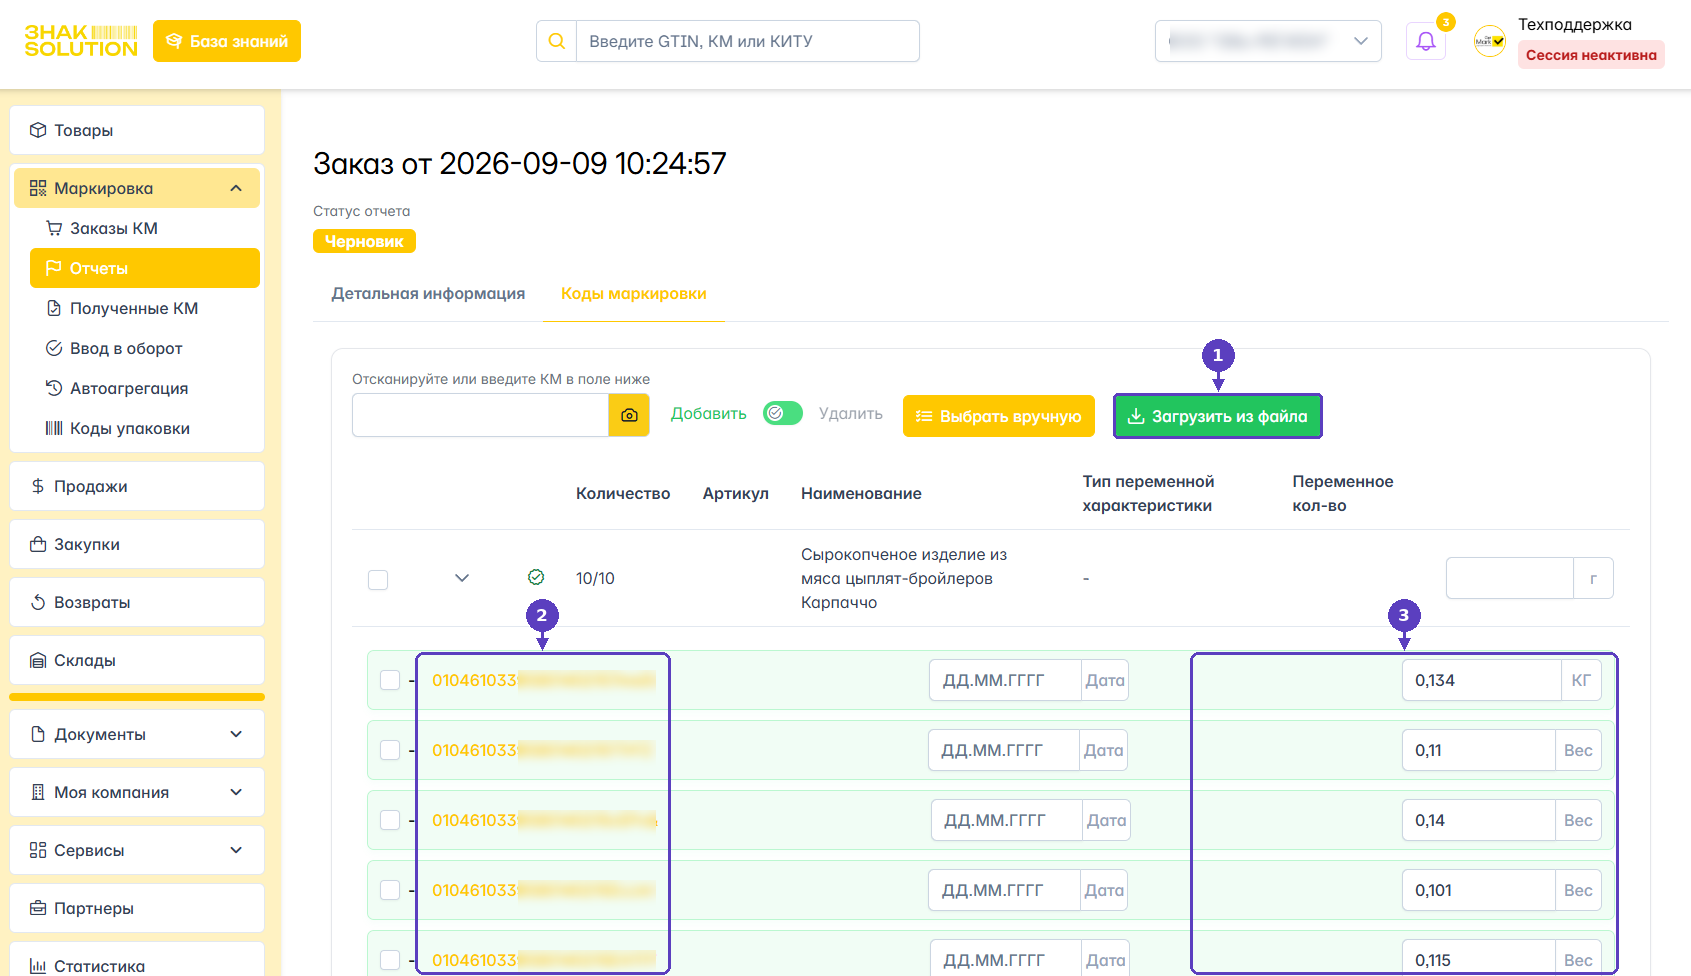Screen dimensions: 1691x976
Task: Click the Склады warehouse icon
Action: coord(38,660)
